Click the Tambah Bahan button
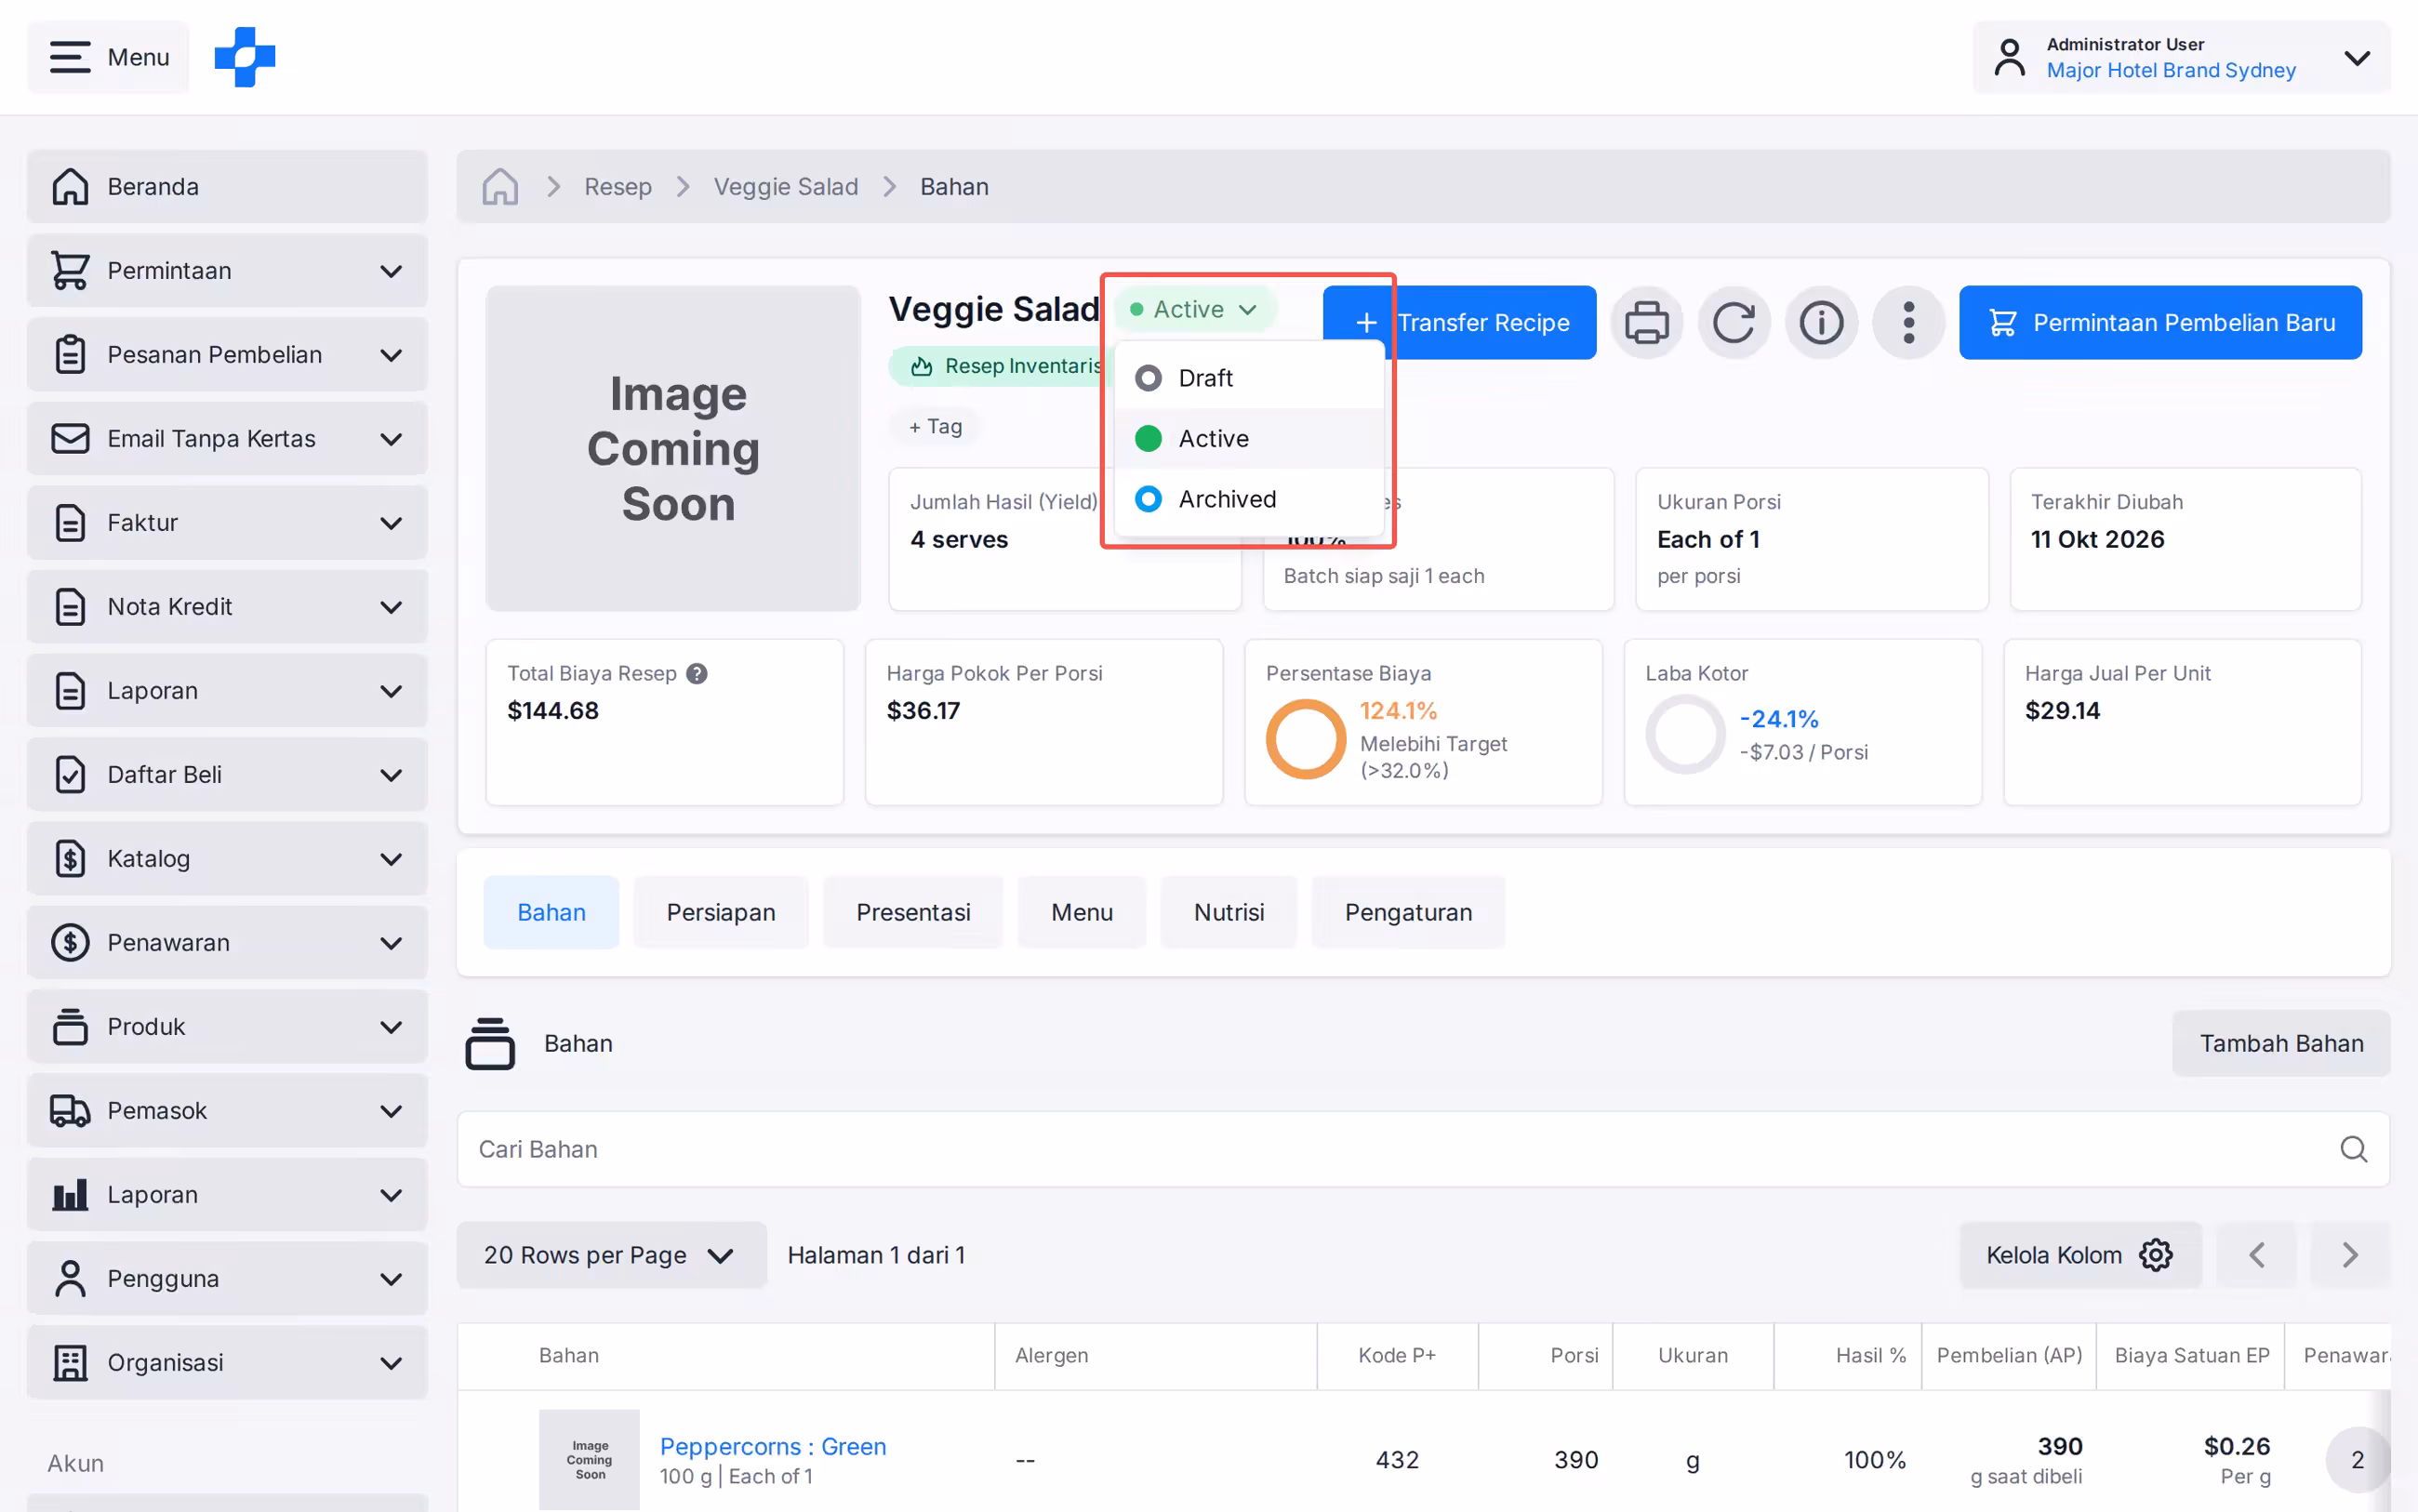 tap(2281, 1044)
